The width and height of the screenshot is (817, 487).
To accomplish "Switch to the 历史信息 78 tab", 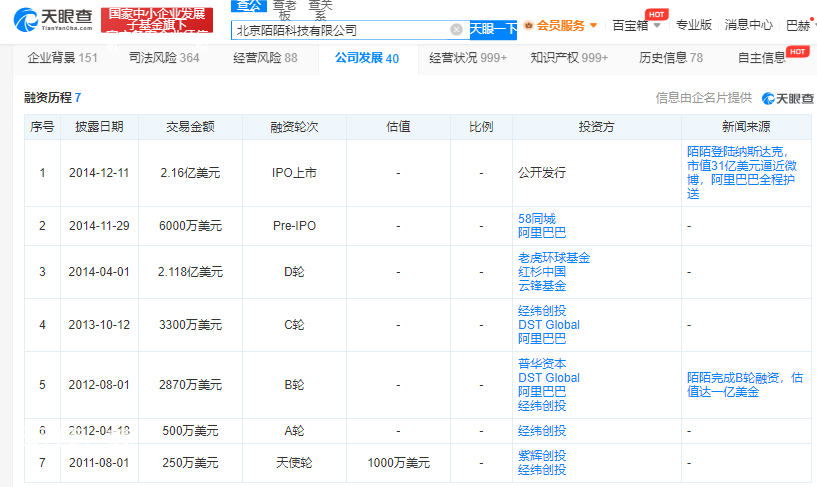I will 671,58.
